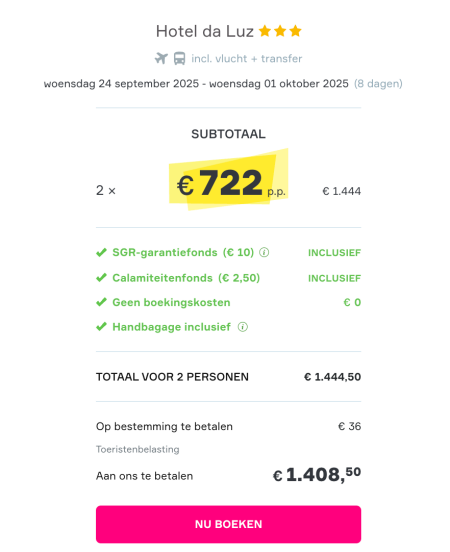
Task: Click the green checkmark beside SGR-garantiefonds
Action: point(101,252)
